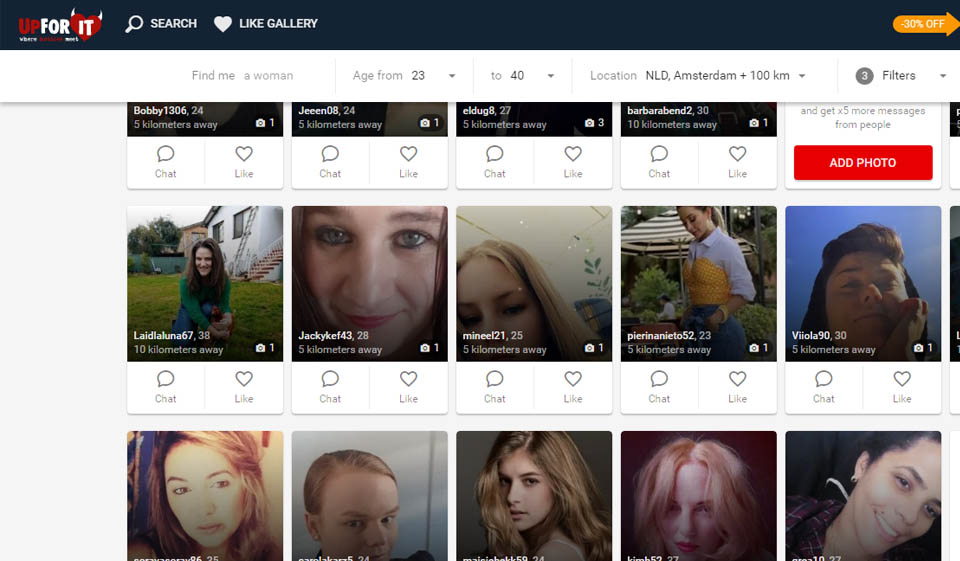Start chat with Jackykef43
Viewport: 960px width, 561px height.
[330, 385]
